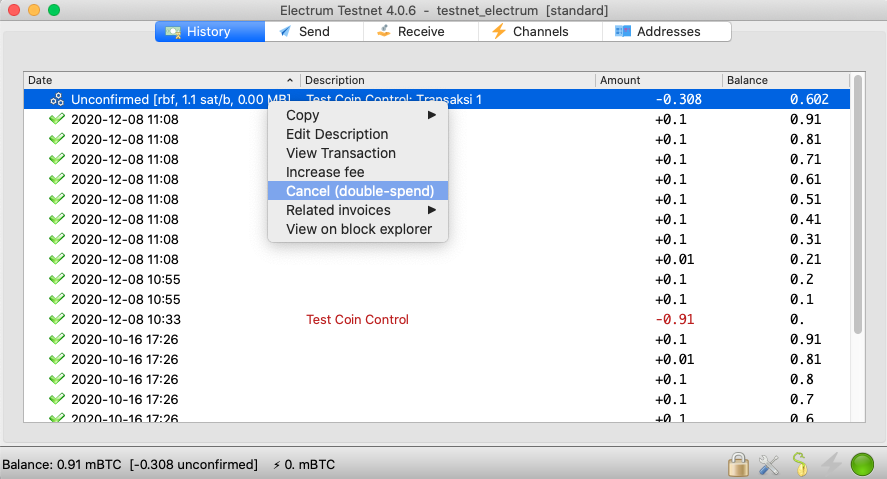Sort by the Balance column header

click(786, 80)
